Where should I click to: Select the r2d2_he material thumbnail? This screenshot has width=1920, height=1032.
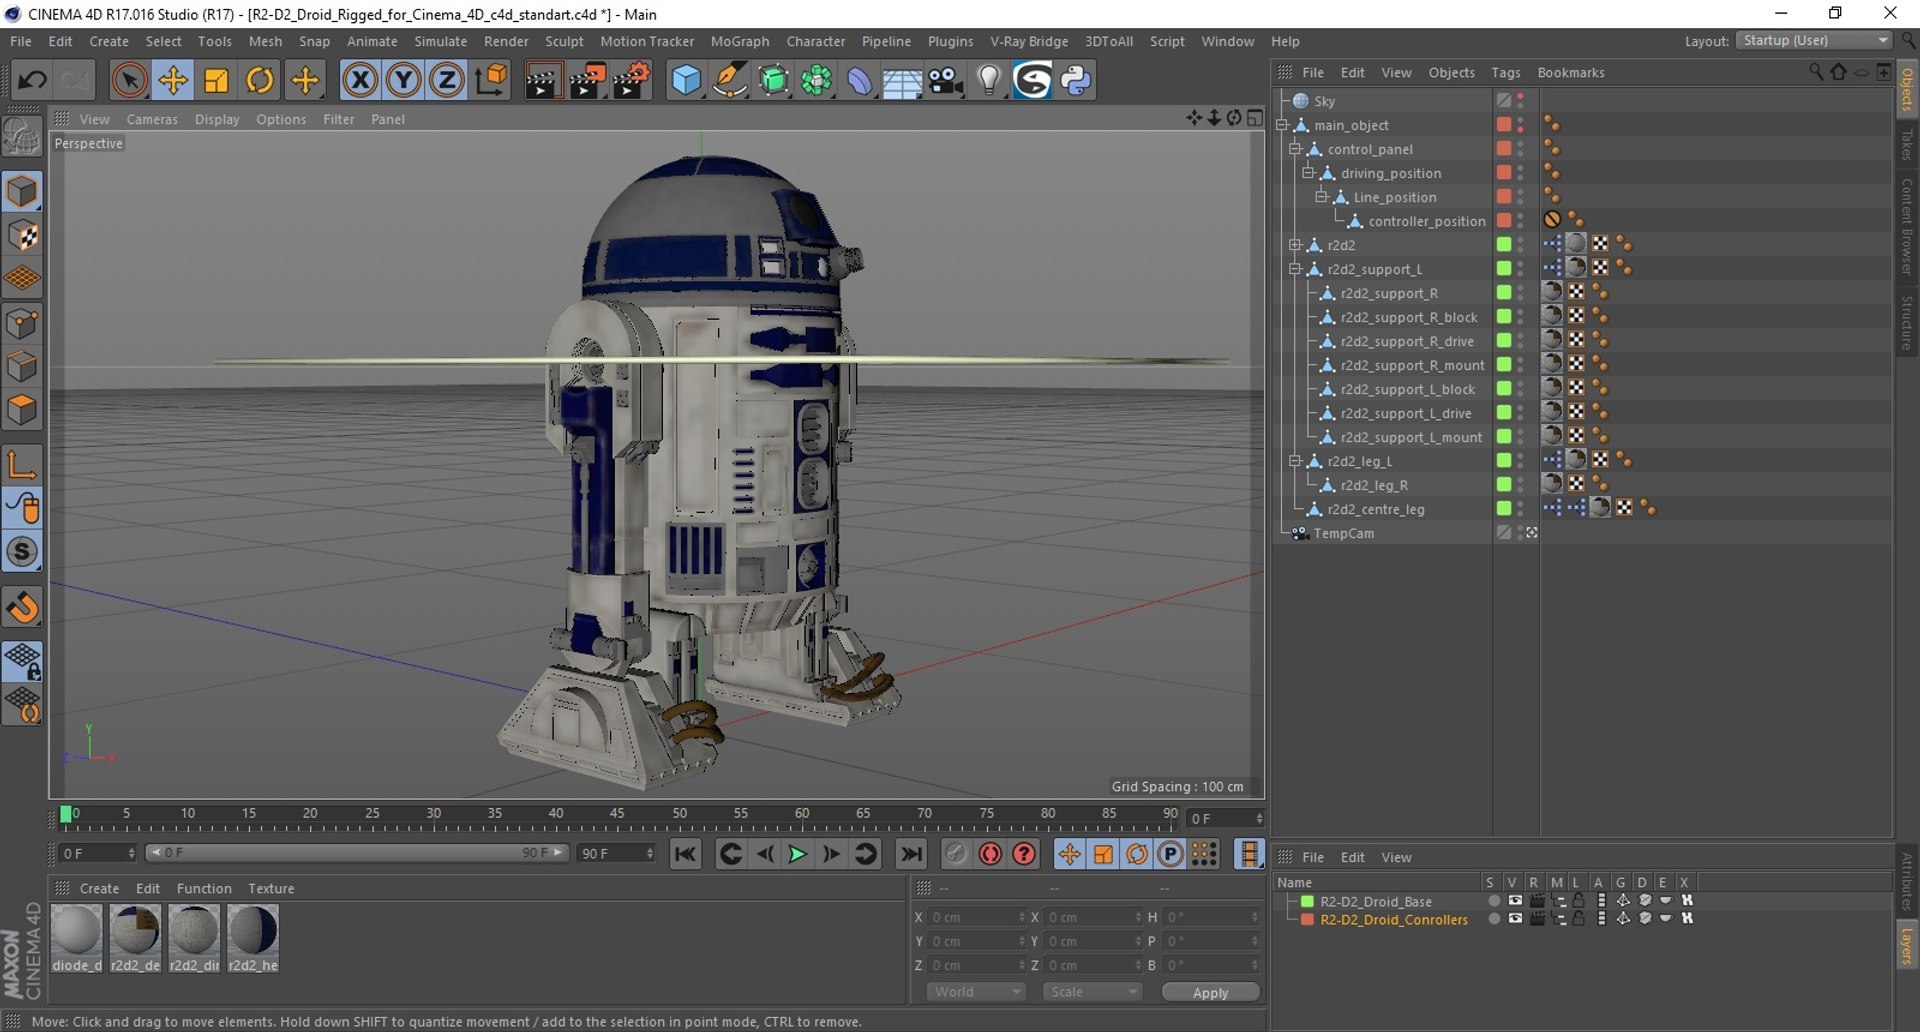(253, 938)
